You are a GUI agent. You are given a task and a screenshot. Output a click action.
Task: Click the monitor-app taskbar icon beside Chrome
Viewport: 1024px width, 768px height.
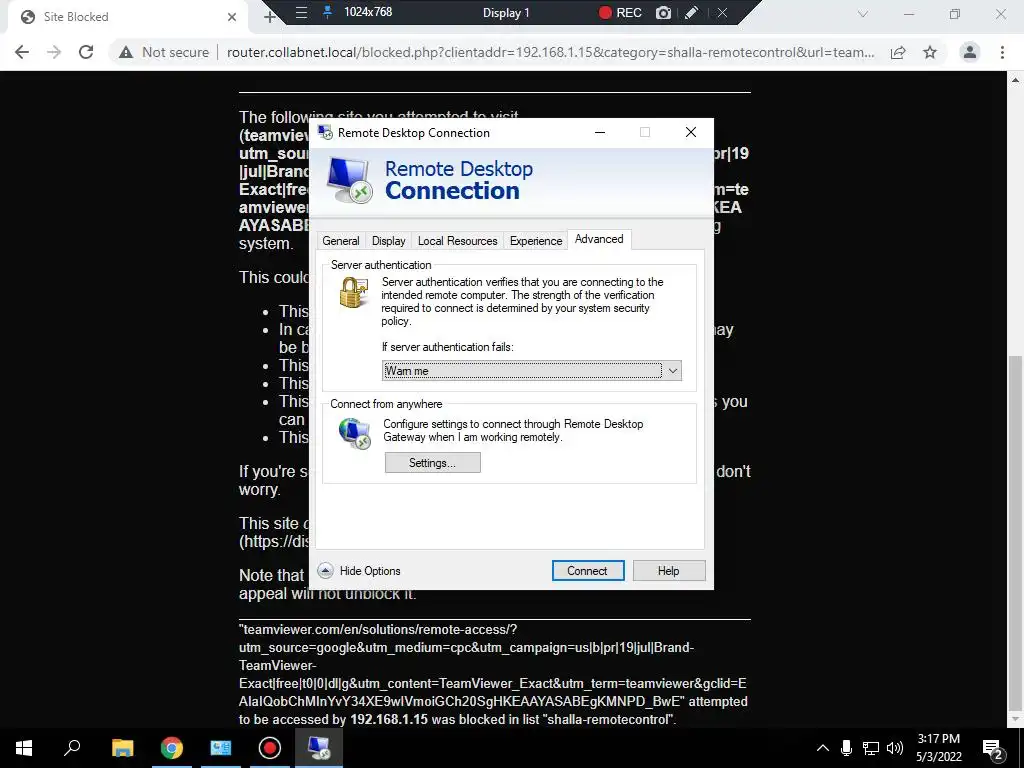pos(221,748)
